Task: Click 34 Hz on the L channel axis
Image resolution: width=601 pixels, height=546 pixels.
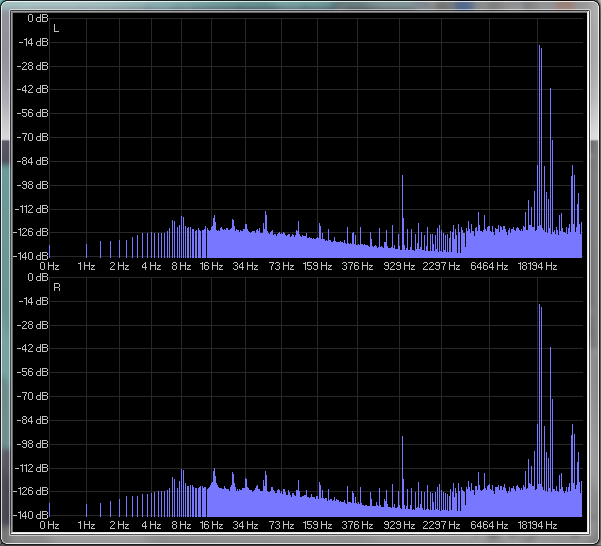Action: coord(245,266)
